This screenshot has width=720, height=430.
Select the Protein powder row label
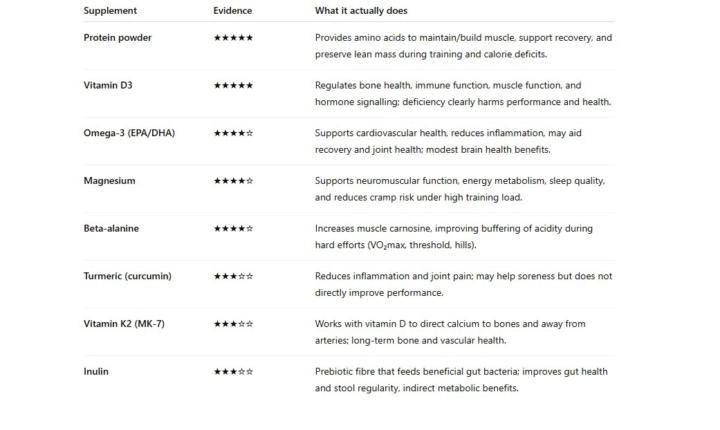[x=119, y=37]
